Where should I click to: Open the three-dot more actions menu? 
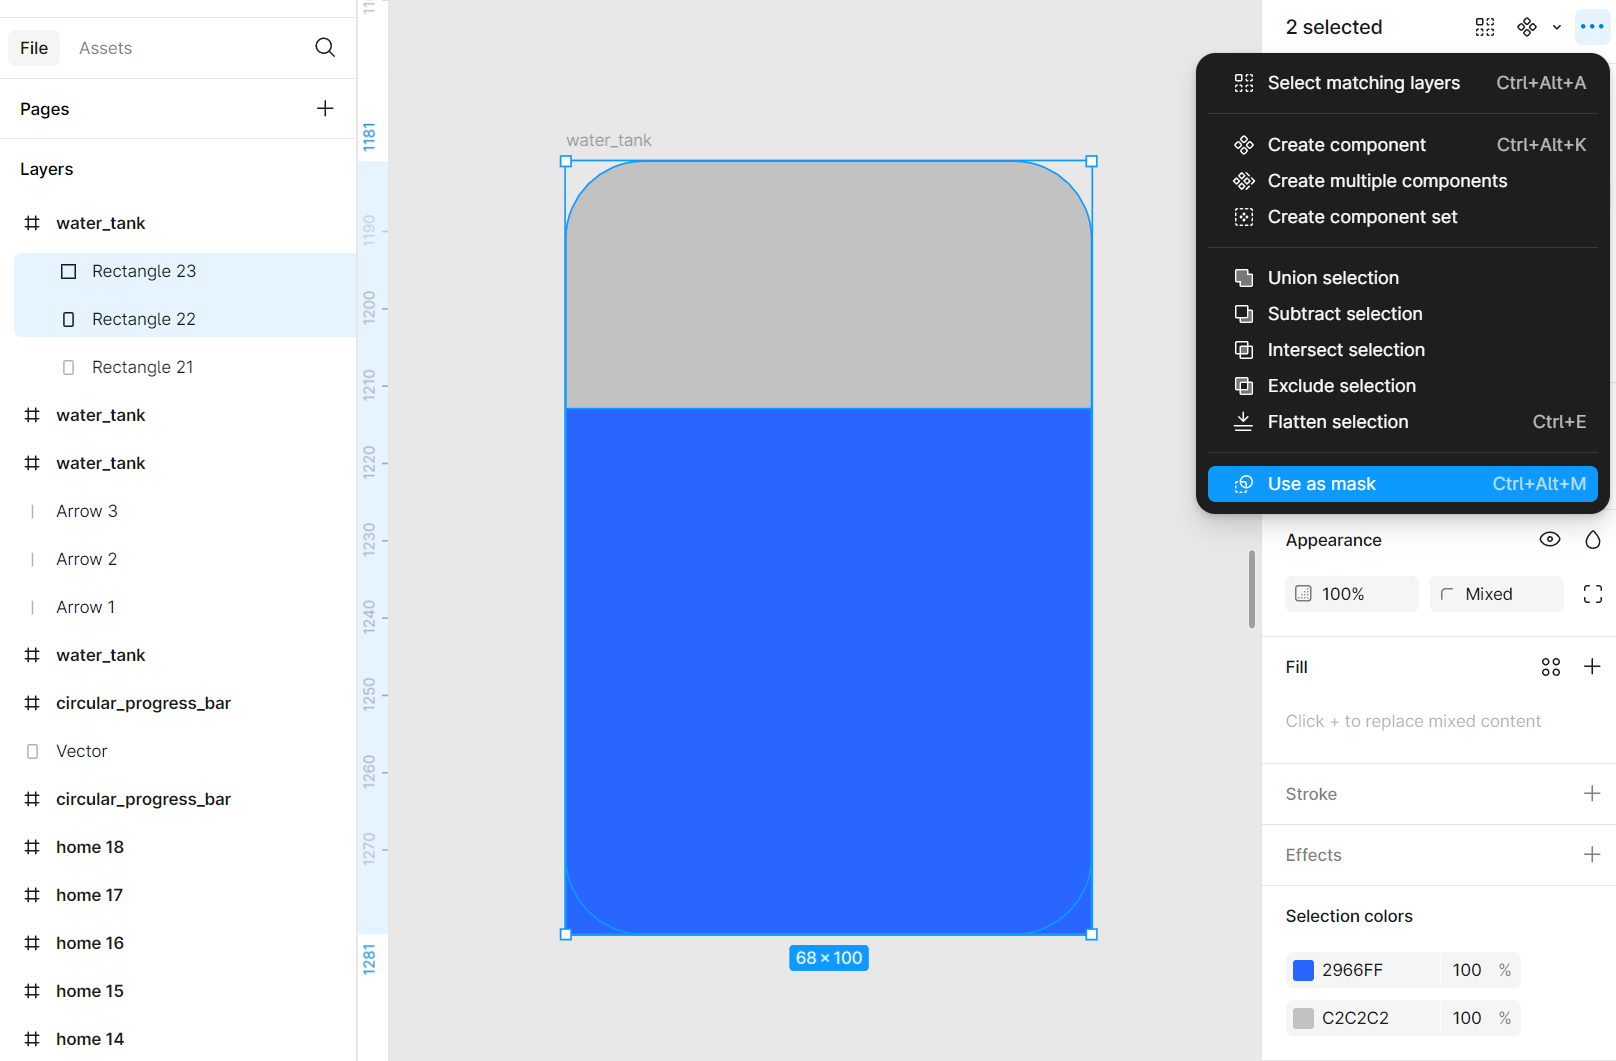[1592, 27]
